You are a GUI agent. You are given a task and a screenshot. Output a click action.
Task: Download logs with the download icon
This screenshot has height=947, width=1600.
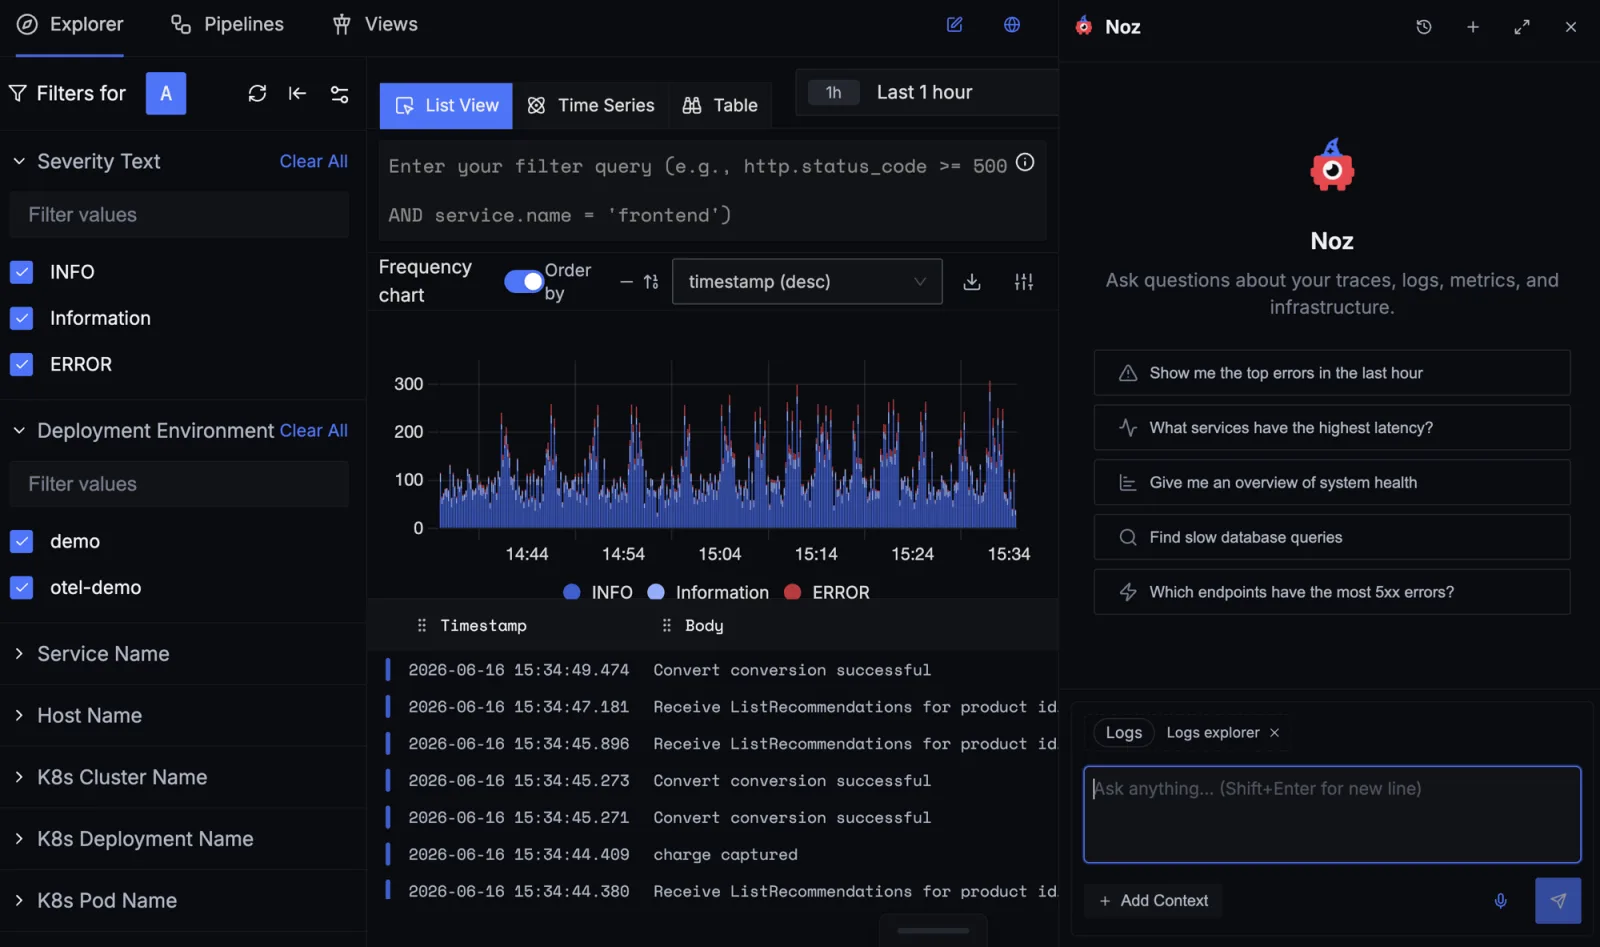click(972, 282)
